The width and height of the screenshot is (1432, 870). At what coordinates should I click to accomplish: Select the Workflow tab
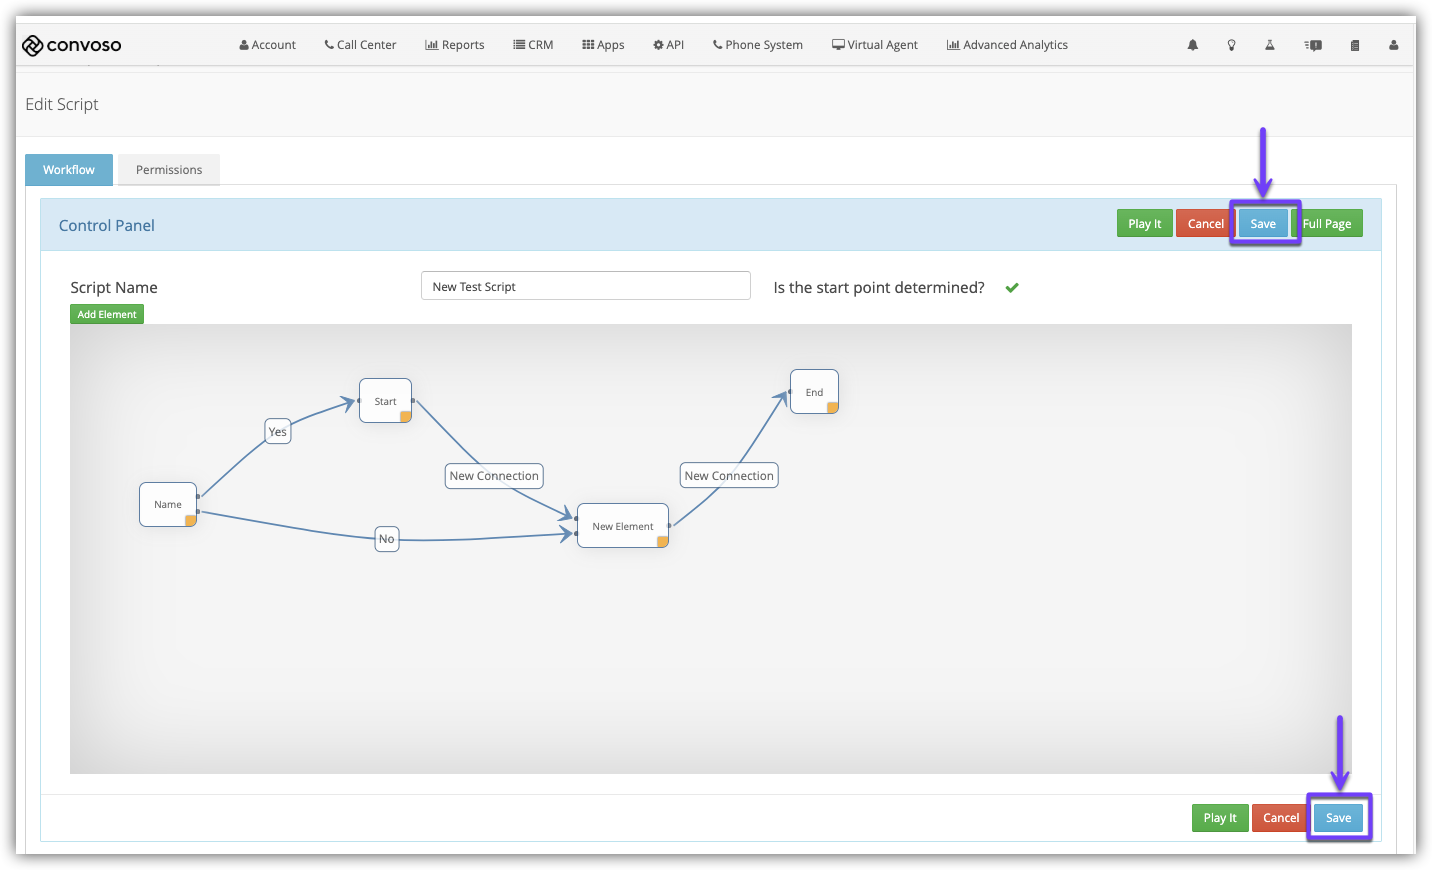coord(69,170)
